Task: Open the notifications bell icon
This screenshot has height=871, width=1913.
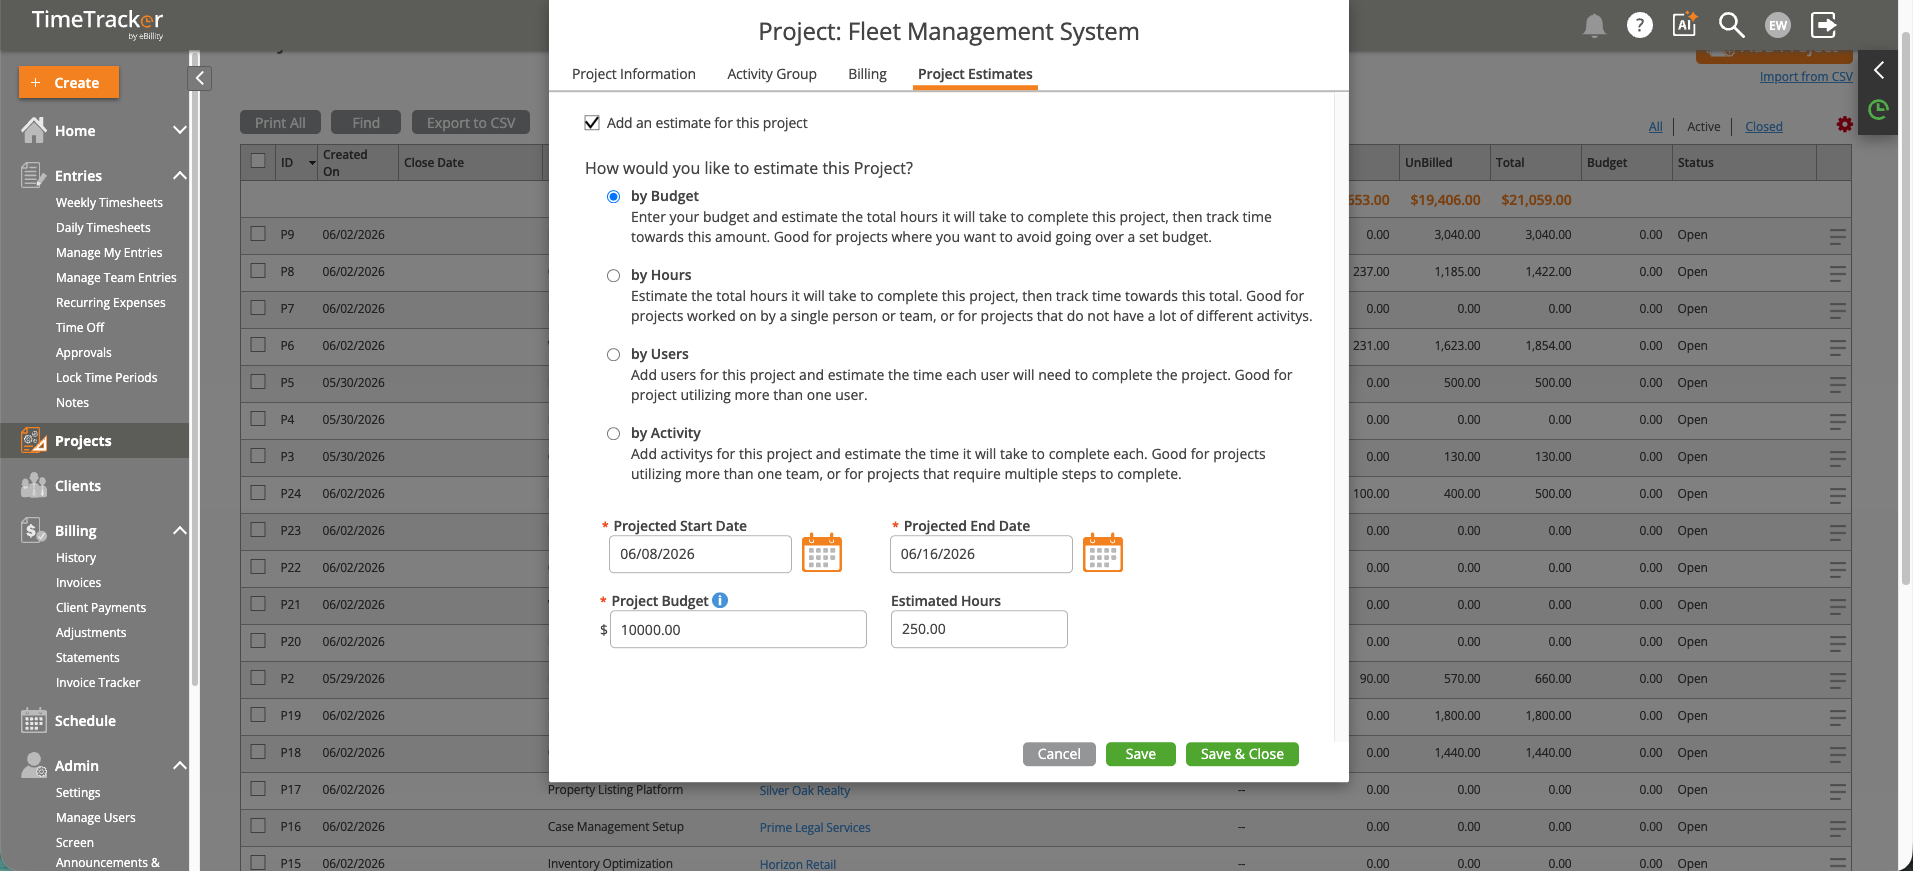Action: point(1594,26)
